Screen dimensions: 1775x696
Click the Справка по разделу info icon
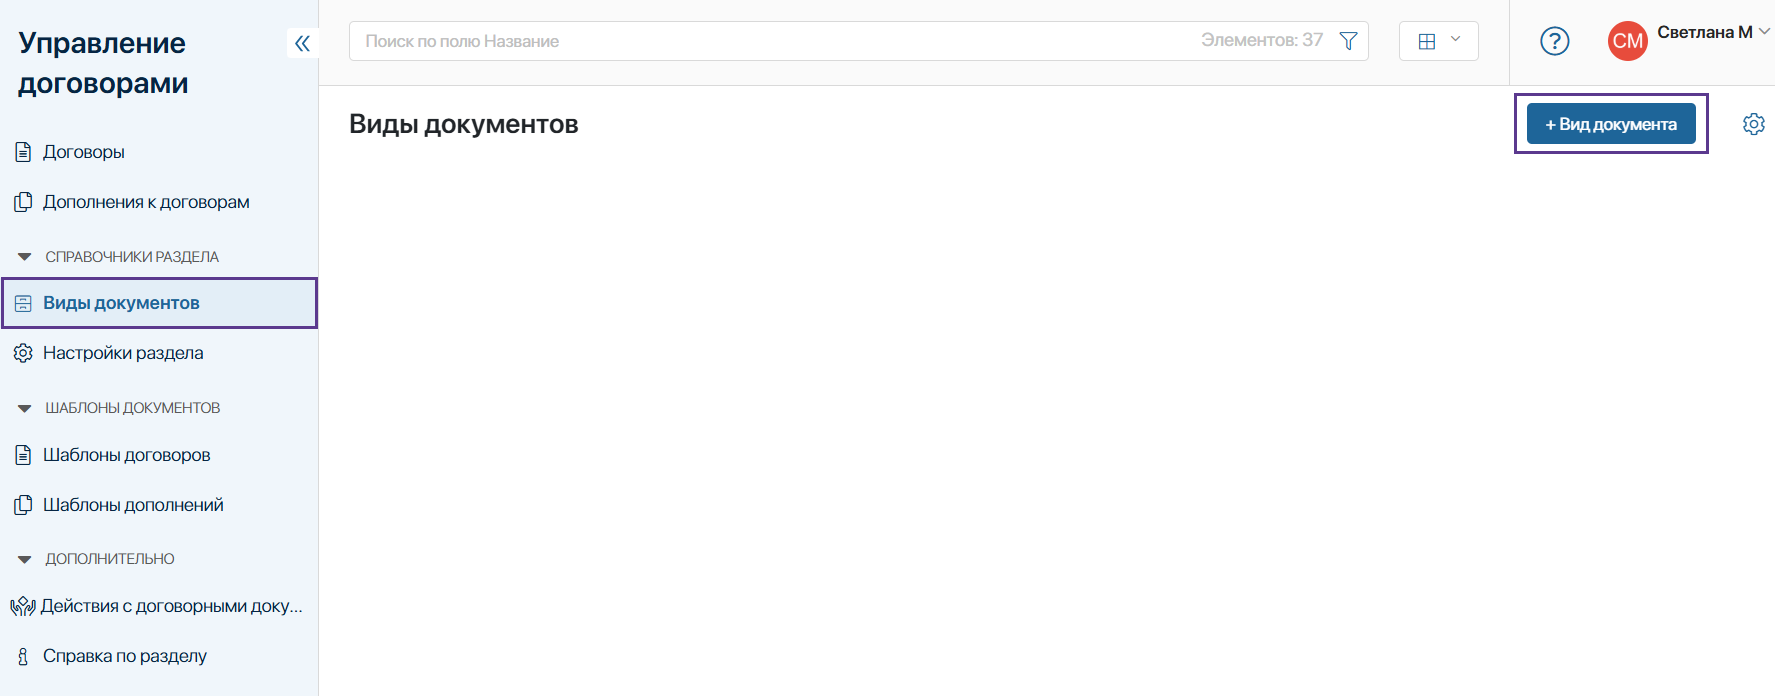tap(23, 656)
